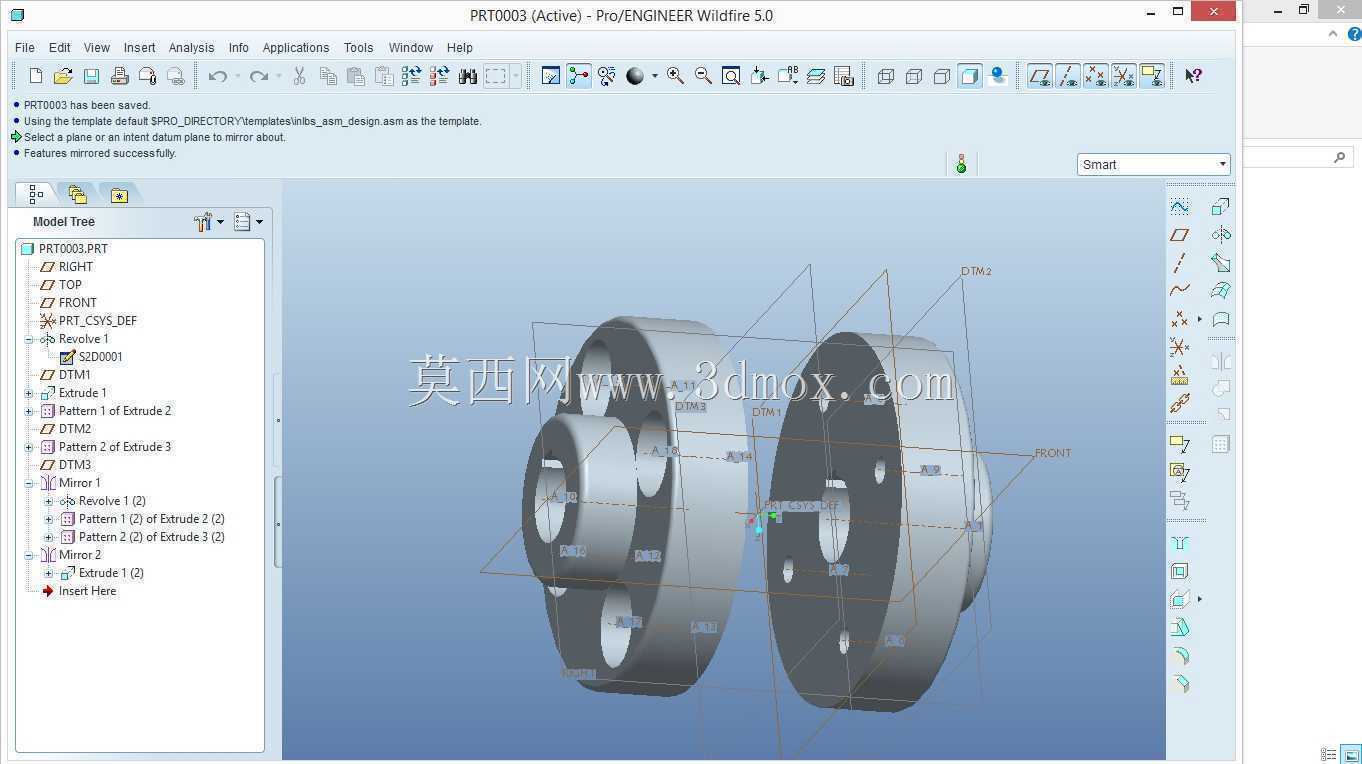This screenshot has width=1362, height=764.
Task: Click the context-sensitive Help pointer icon
Action: pyautogui.click(x=1193, y=76)
